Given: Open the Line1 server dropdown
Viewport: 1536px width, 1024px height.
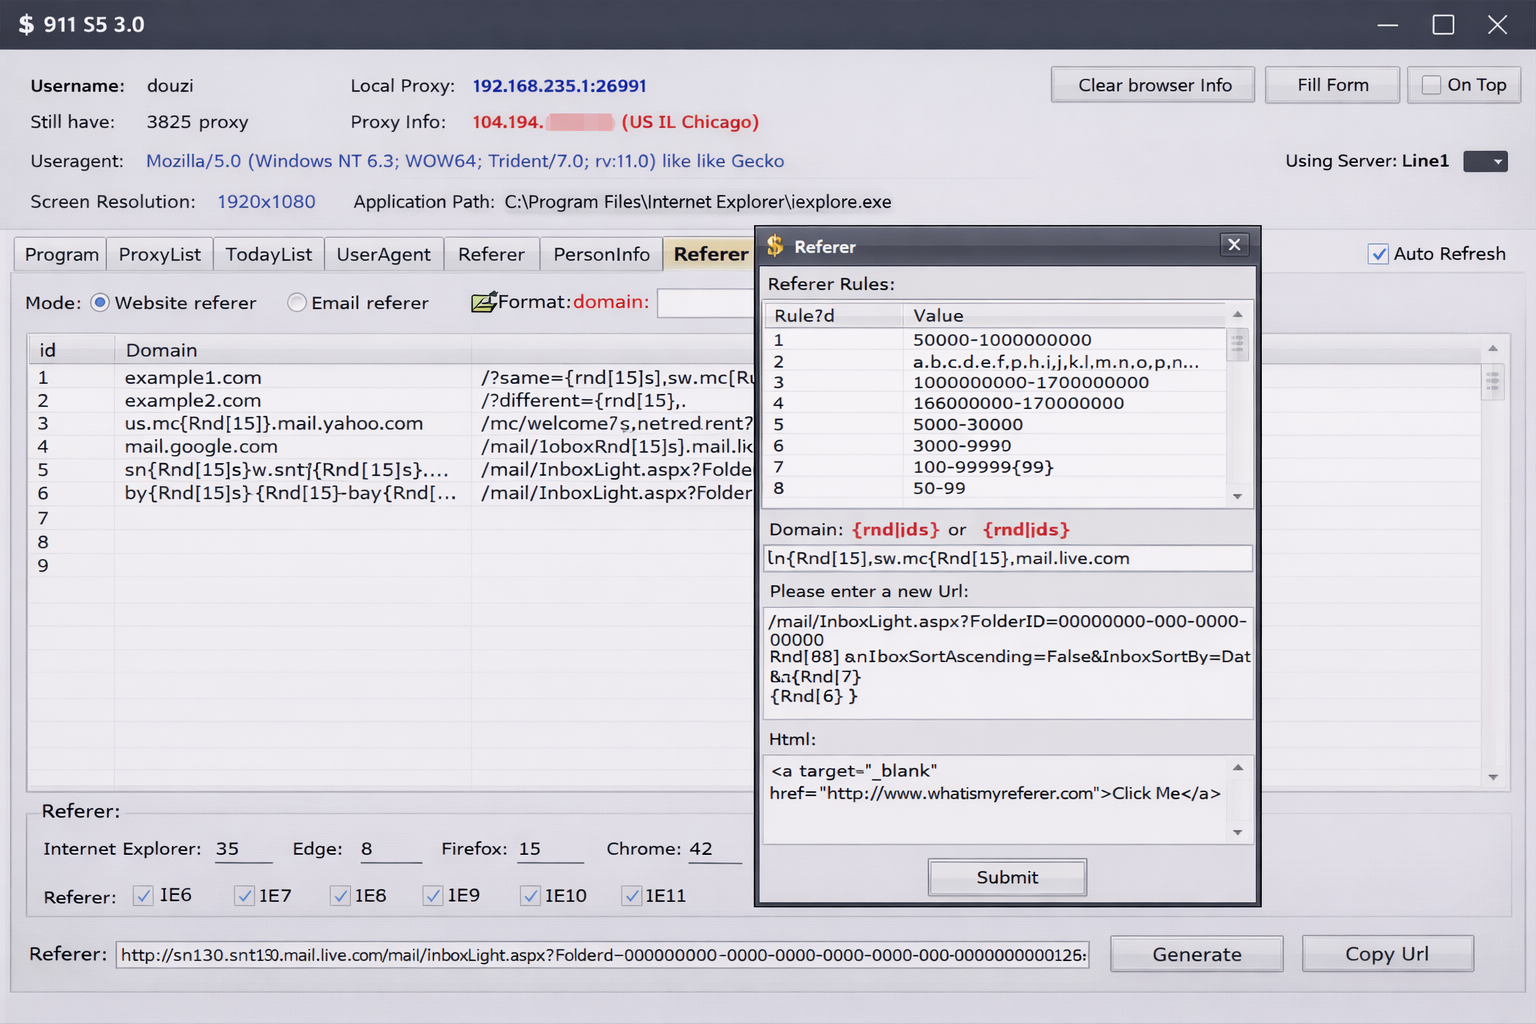Looking at the screenshot, I should tap(1485, 161).
